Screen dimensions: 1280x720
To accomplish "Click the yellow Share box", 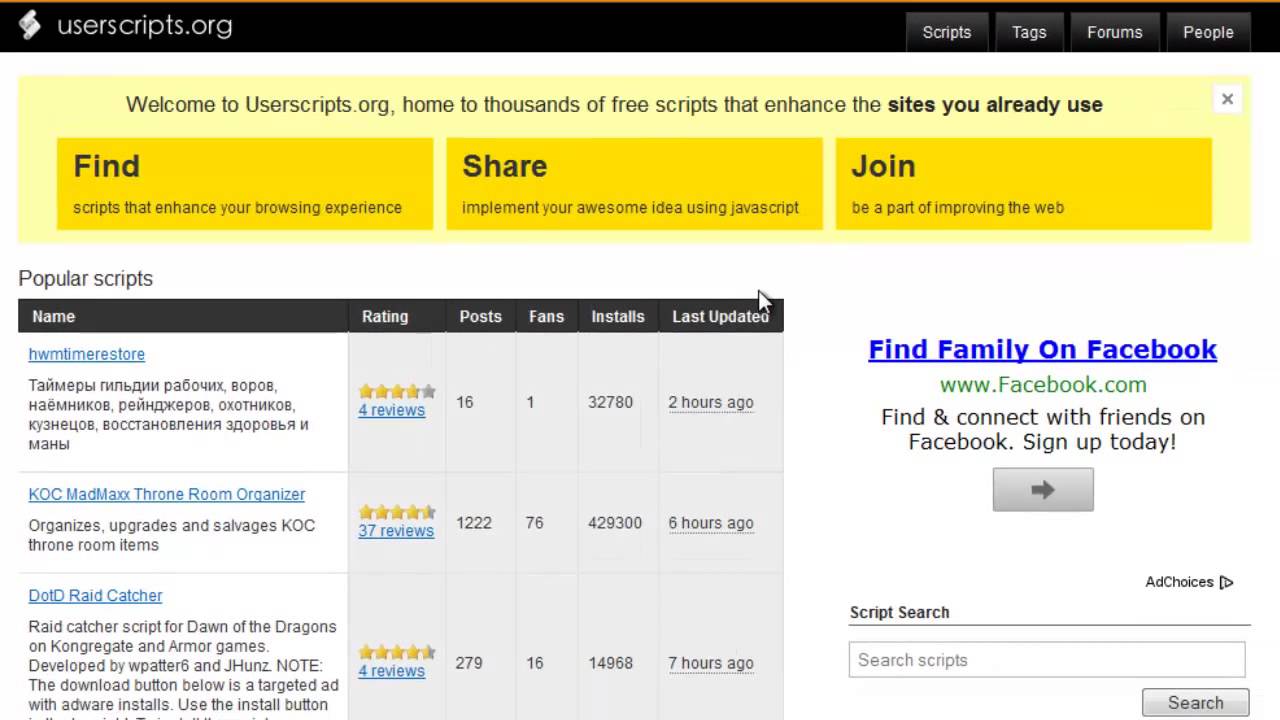I will coord(634,184).
